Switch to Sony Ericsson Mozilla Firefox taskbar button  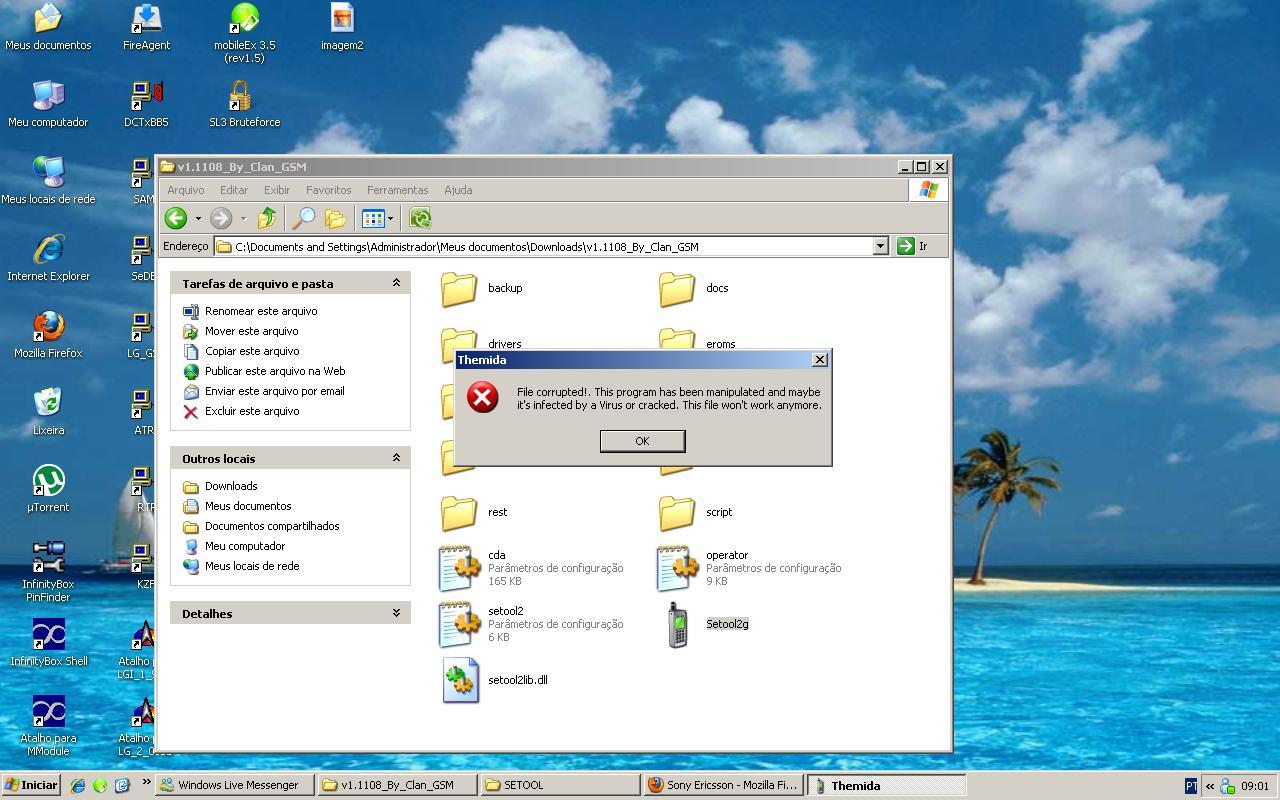pos(722,785)
